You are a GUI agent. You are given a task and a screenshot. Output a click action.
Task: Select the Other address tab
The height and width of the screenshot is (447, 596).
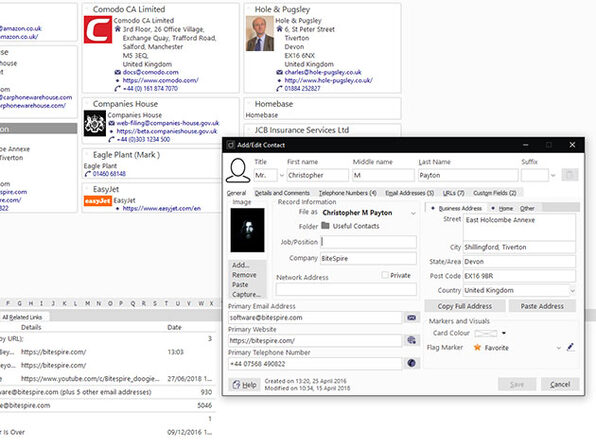527,208
